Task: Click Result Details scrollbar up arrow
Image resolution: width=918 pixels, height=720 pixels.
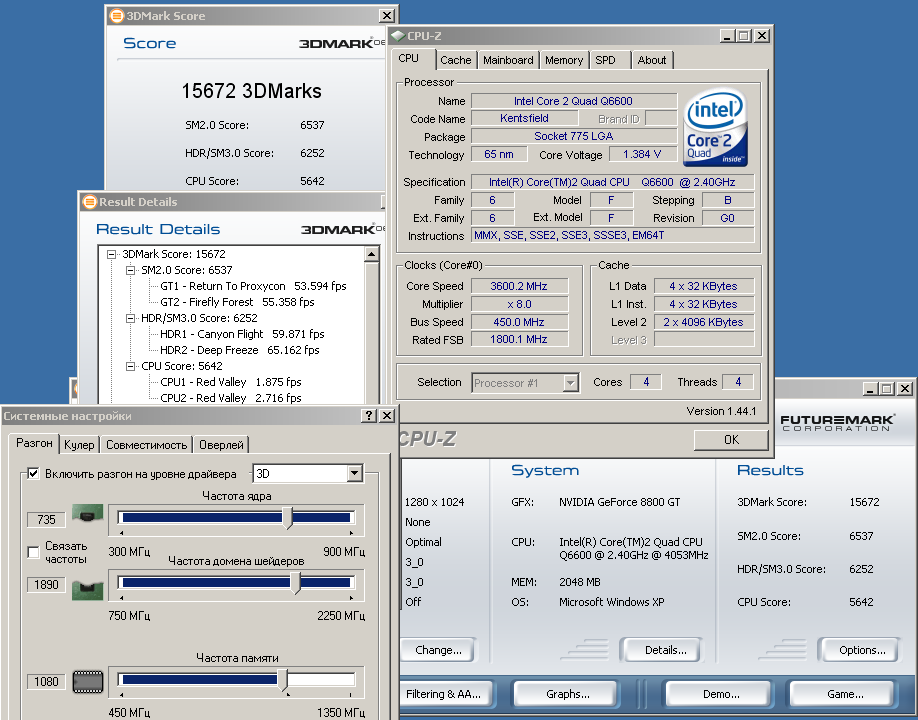Action: [x=372, y=255]
